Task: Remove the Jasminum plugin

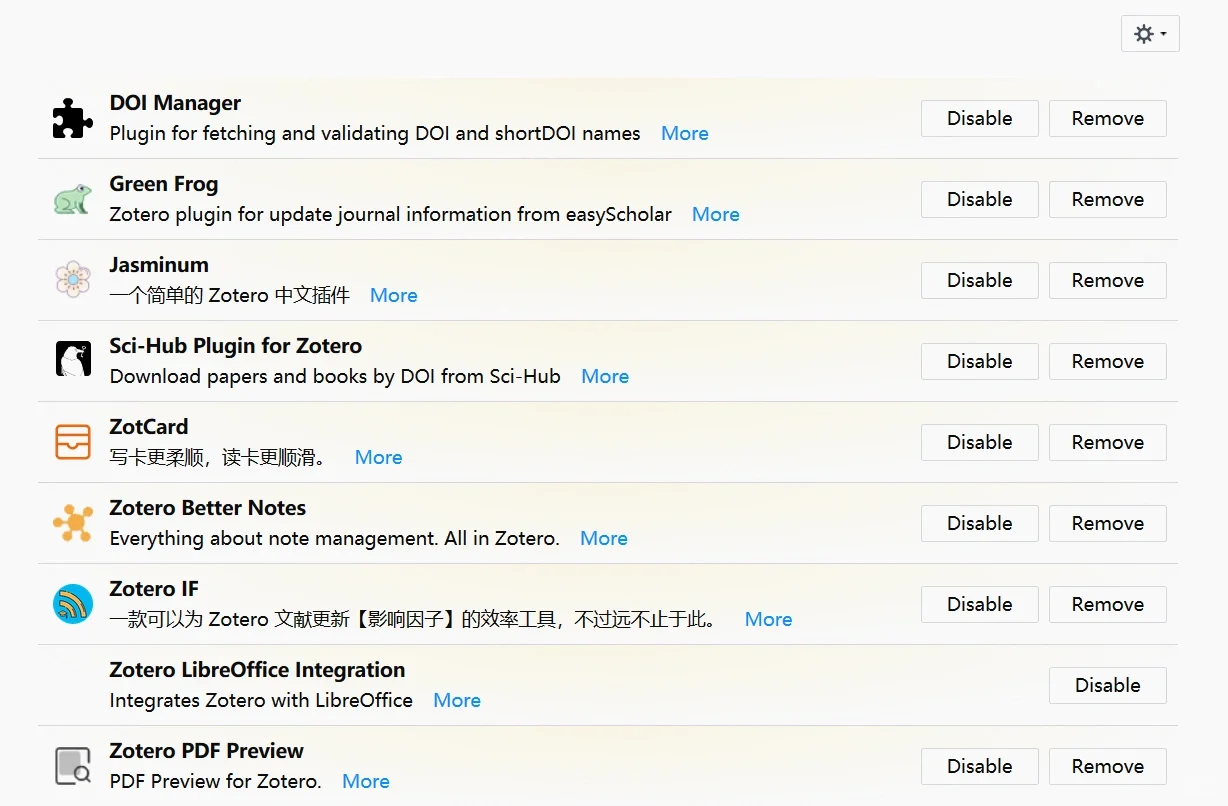Action: tap(1107, 280)
